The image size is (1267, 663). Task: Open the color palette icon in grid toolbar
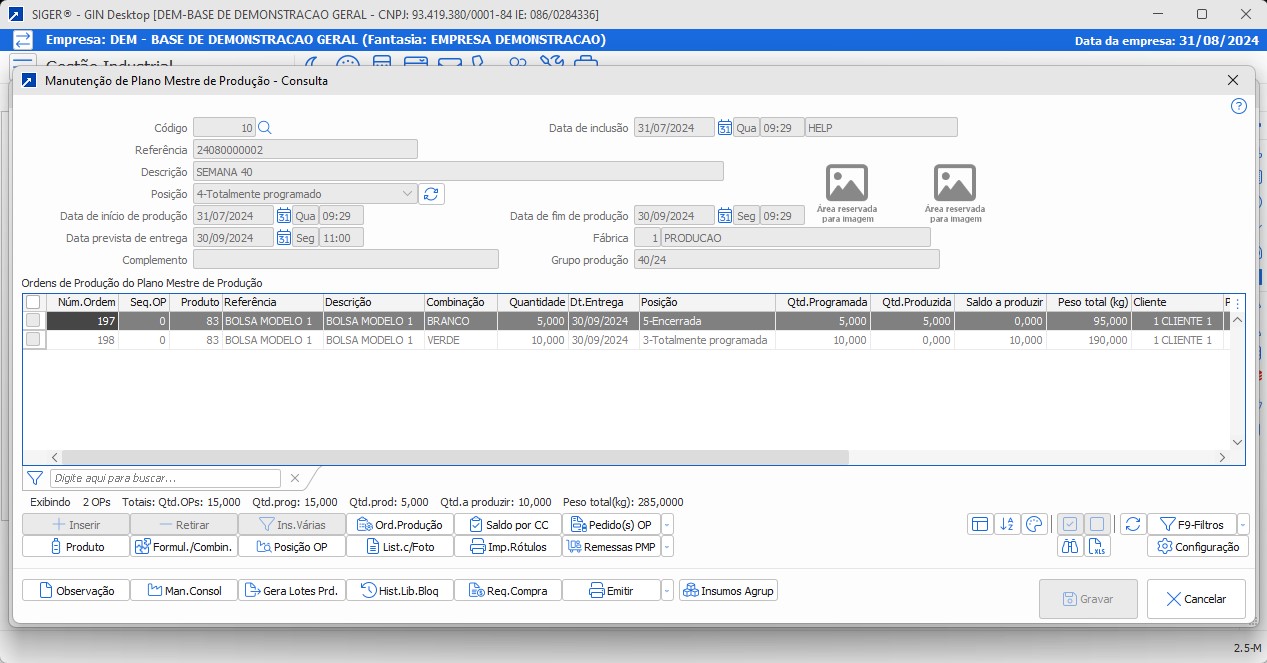(1035, 524)
